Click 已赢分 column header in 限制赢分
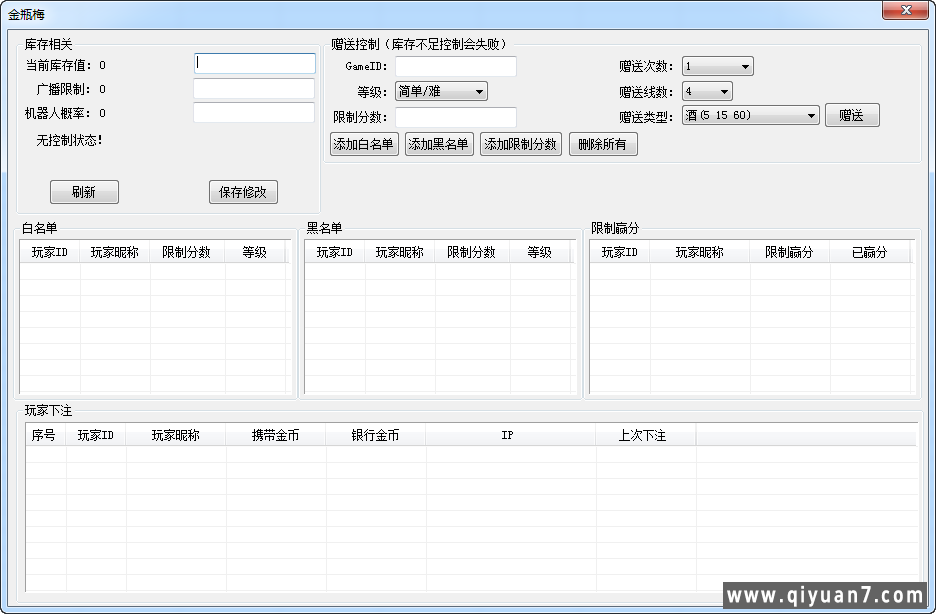 coord(868,253)
